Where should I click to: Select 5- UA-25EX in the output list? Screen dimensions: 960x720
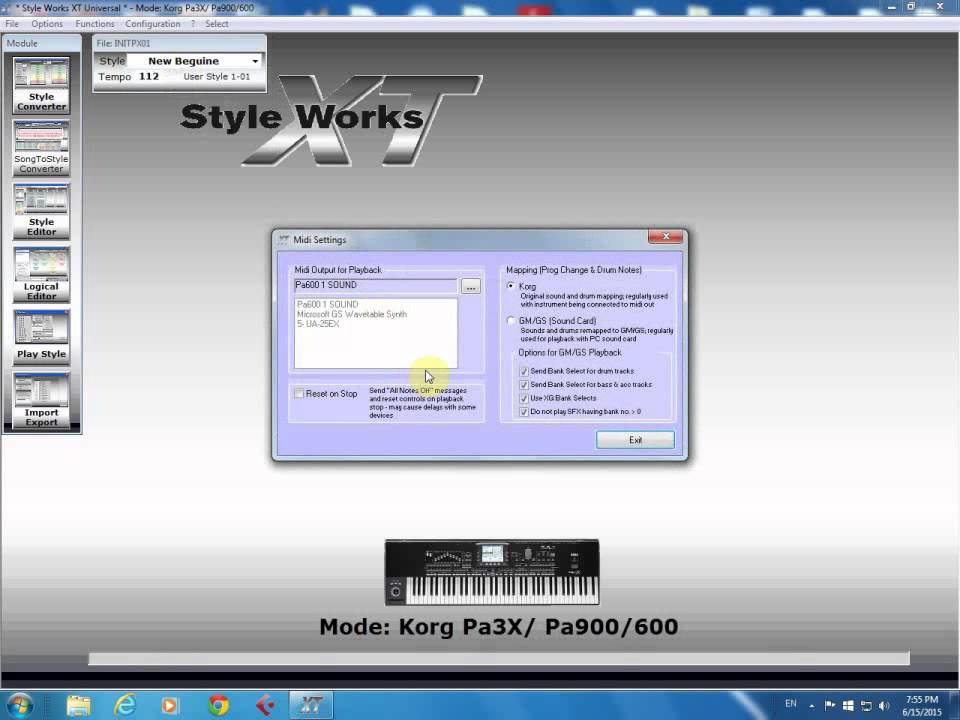click(x=318, y=324)
